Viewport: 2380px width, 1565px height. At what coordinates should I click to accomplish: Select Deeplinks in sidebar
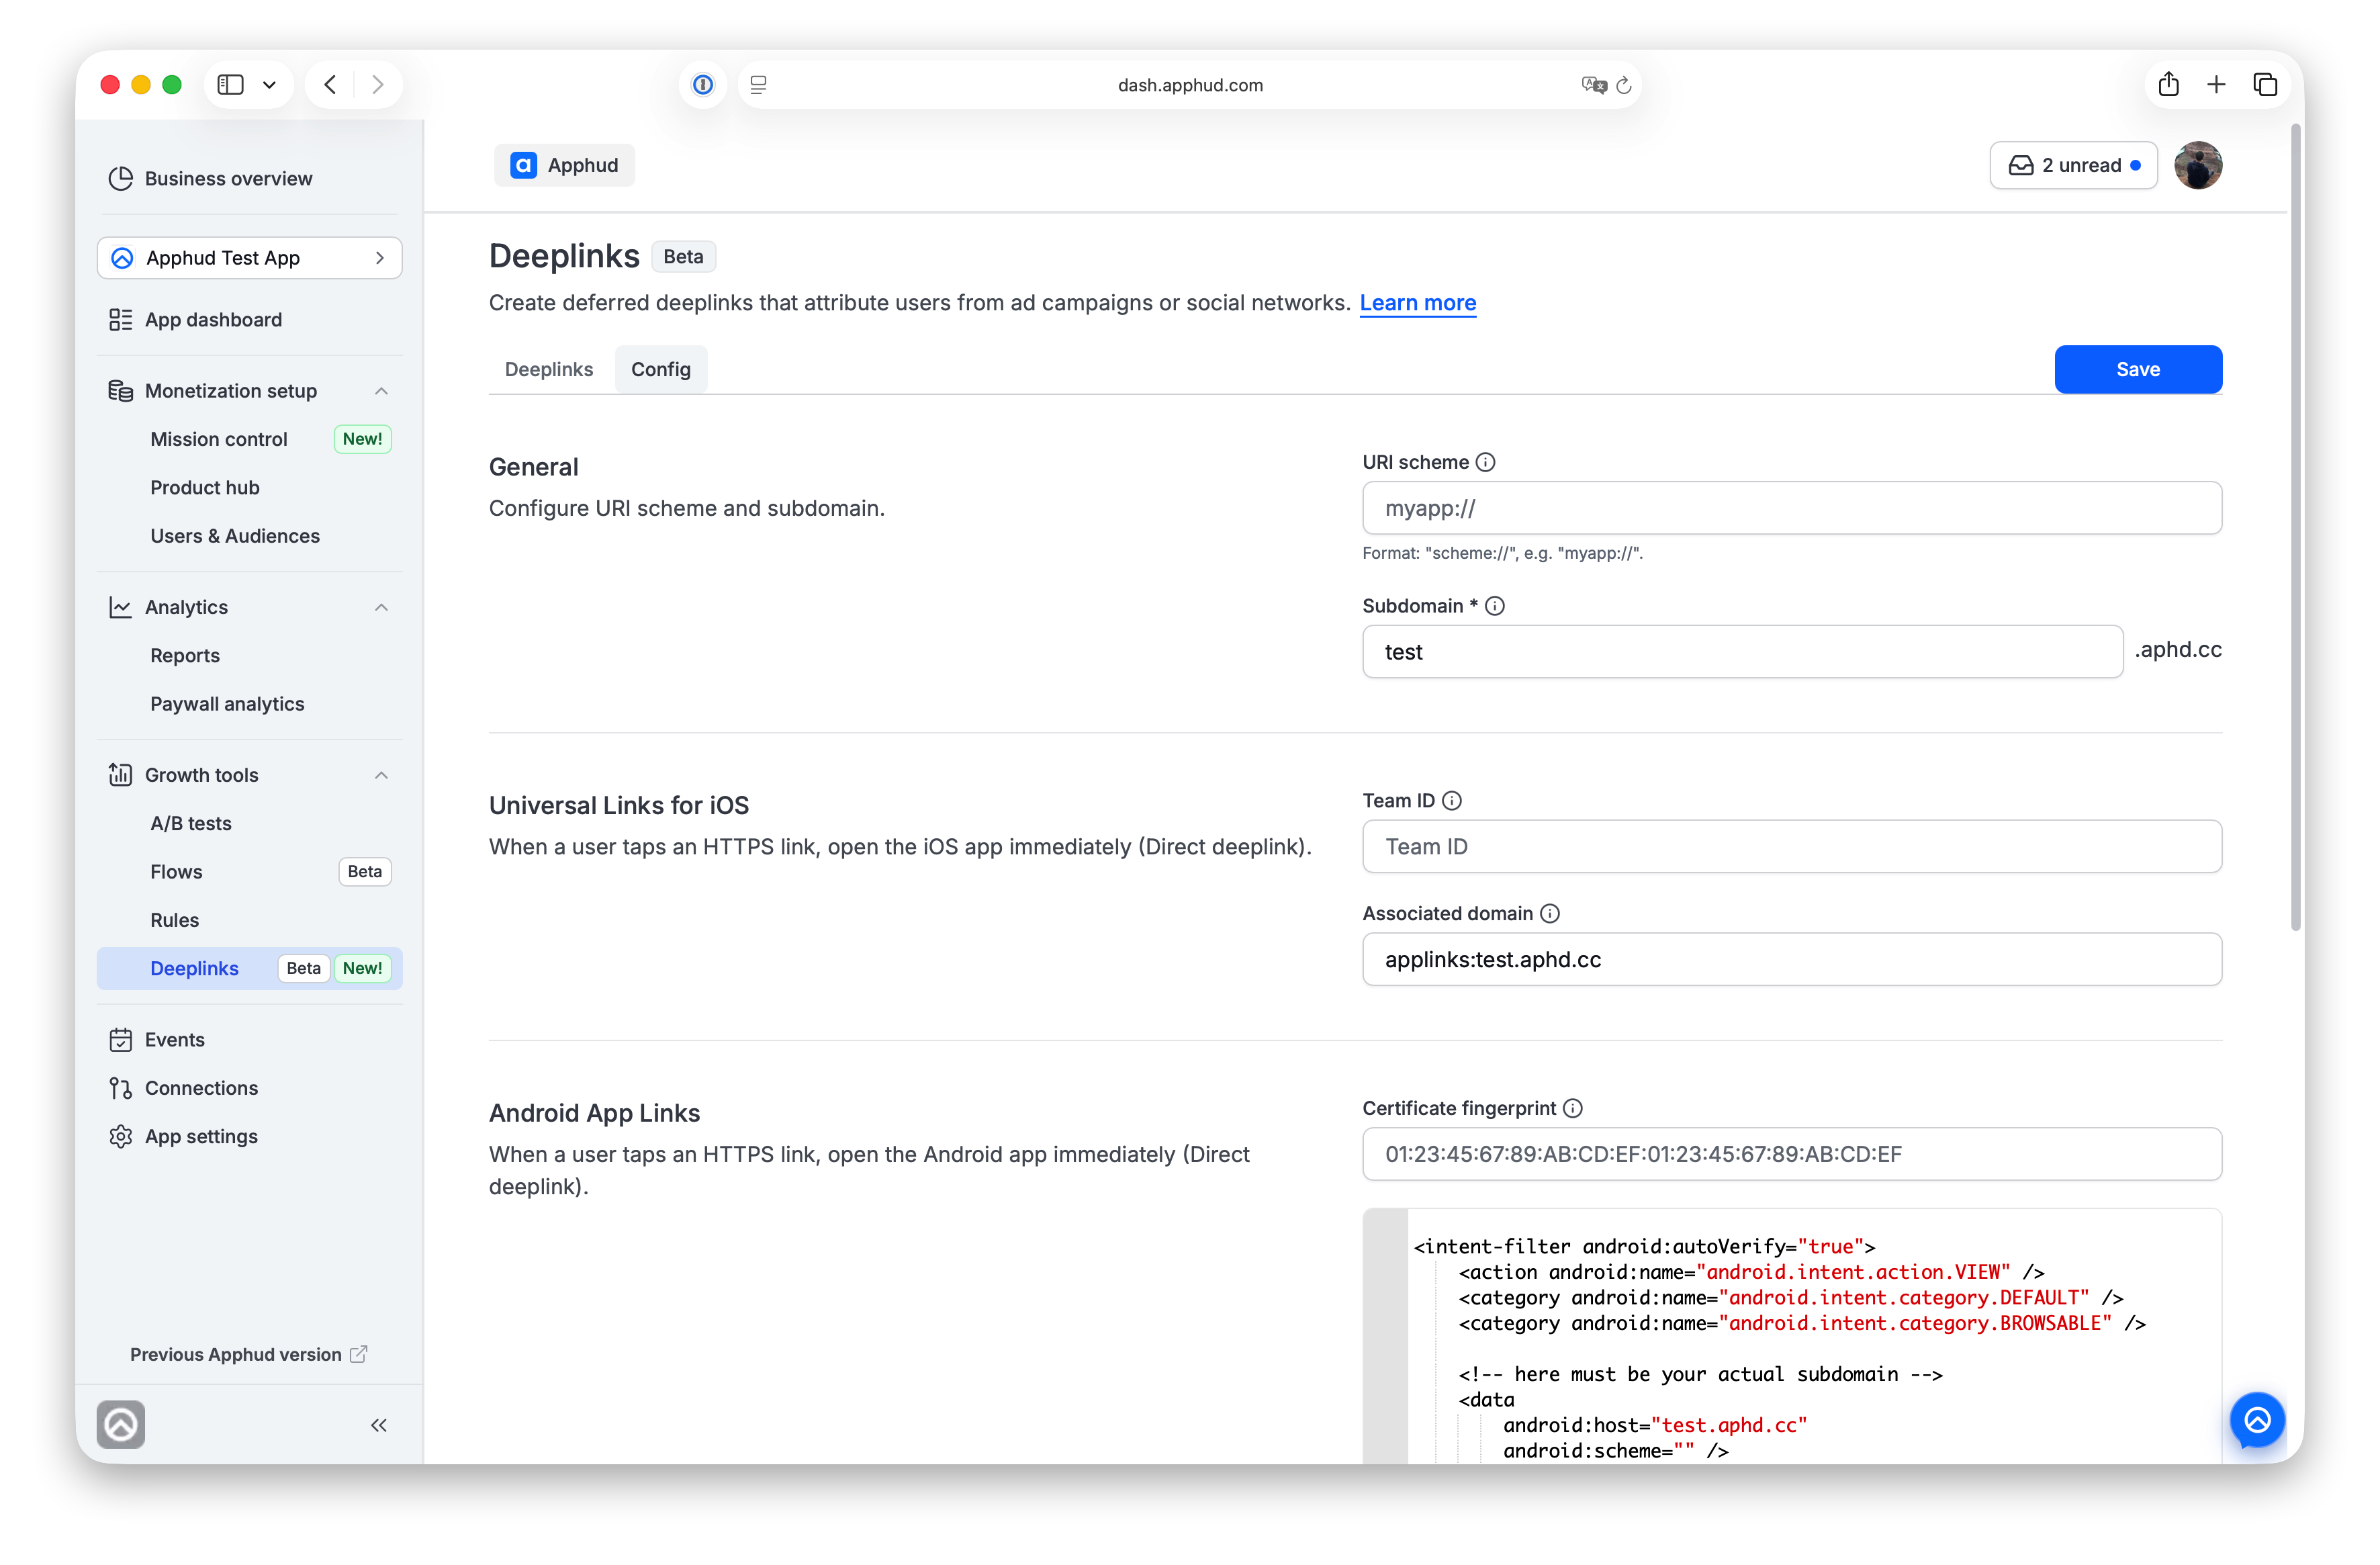(250, 968)
